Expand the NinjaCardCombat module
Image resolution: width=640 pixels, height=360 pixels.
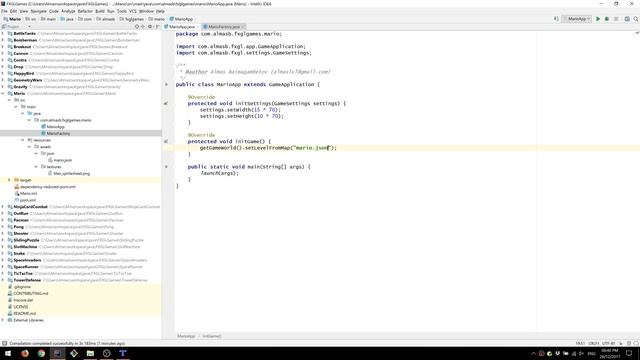[x=3, y=207]
